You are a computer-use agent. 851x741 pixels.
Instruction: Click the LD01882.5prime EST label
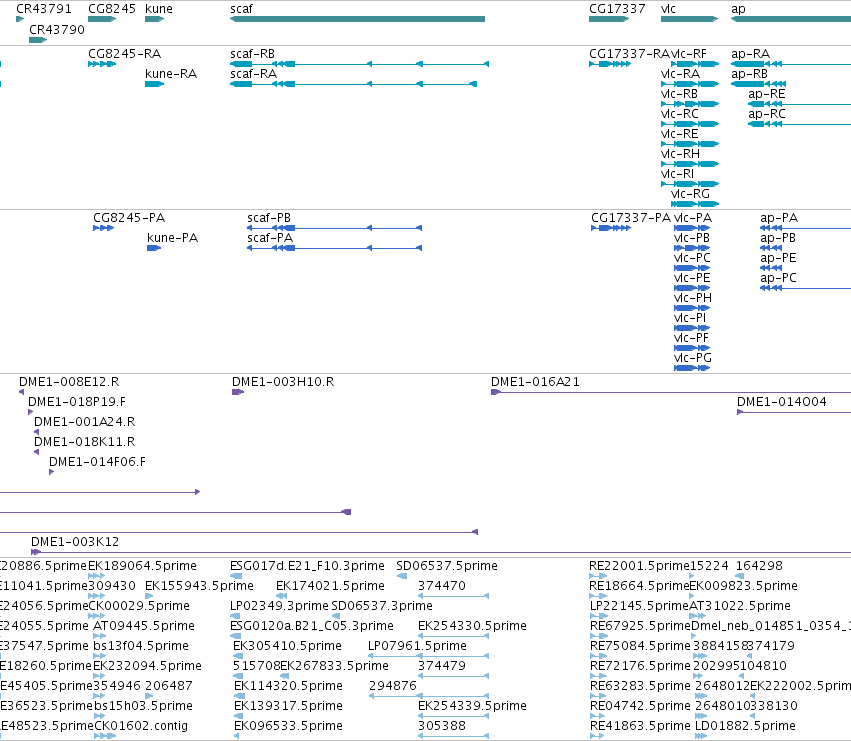[x=745, y=726]
